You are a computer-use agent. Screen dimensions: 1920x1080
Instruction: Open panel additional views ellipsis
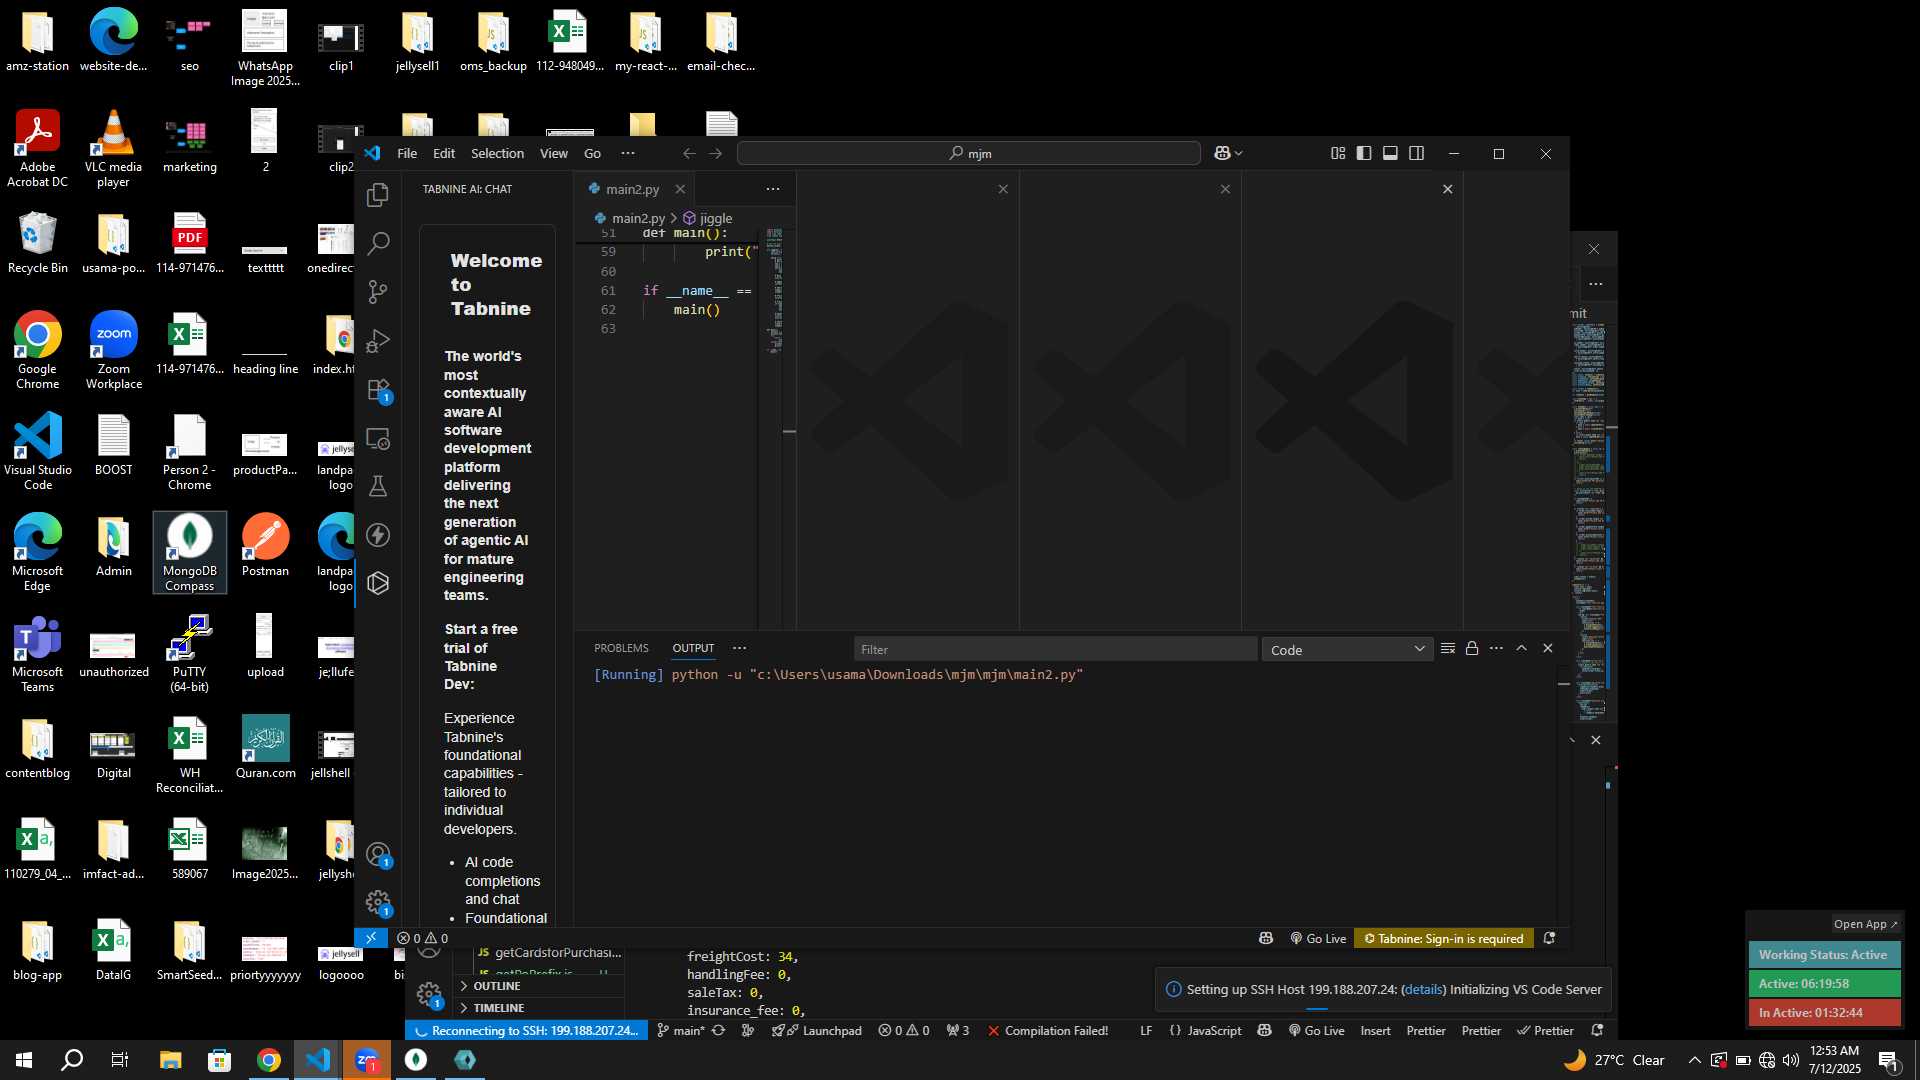click(740, 648)
